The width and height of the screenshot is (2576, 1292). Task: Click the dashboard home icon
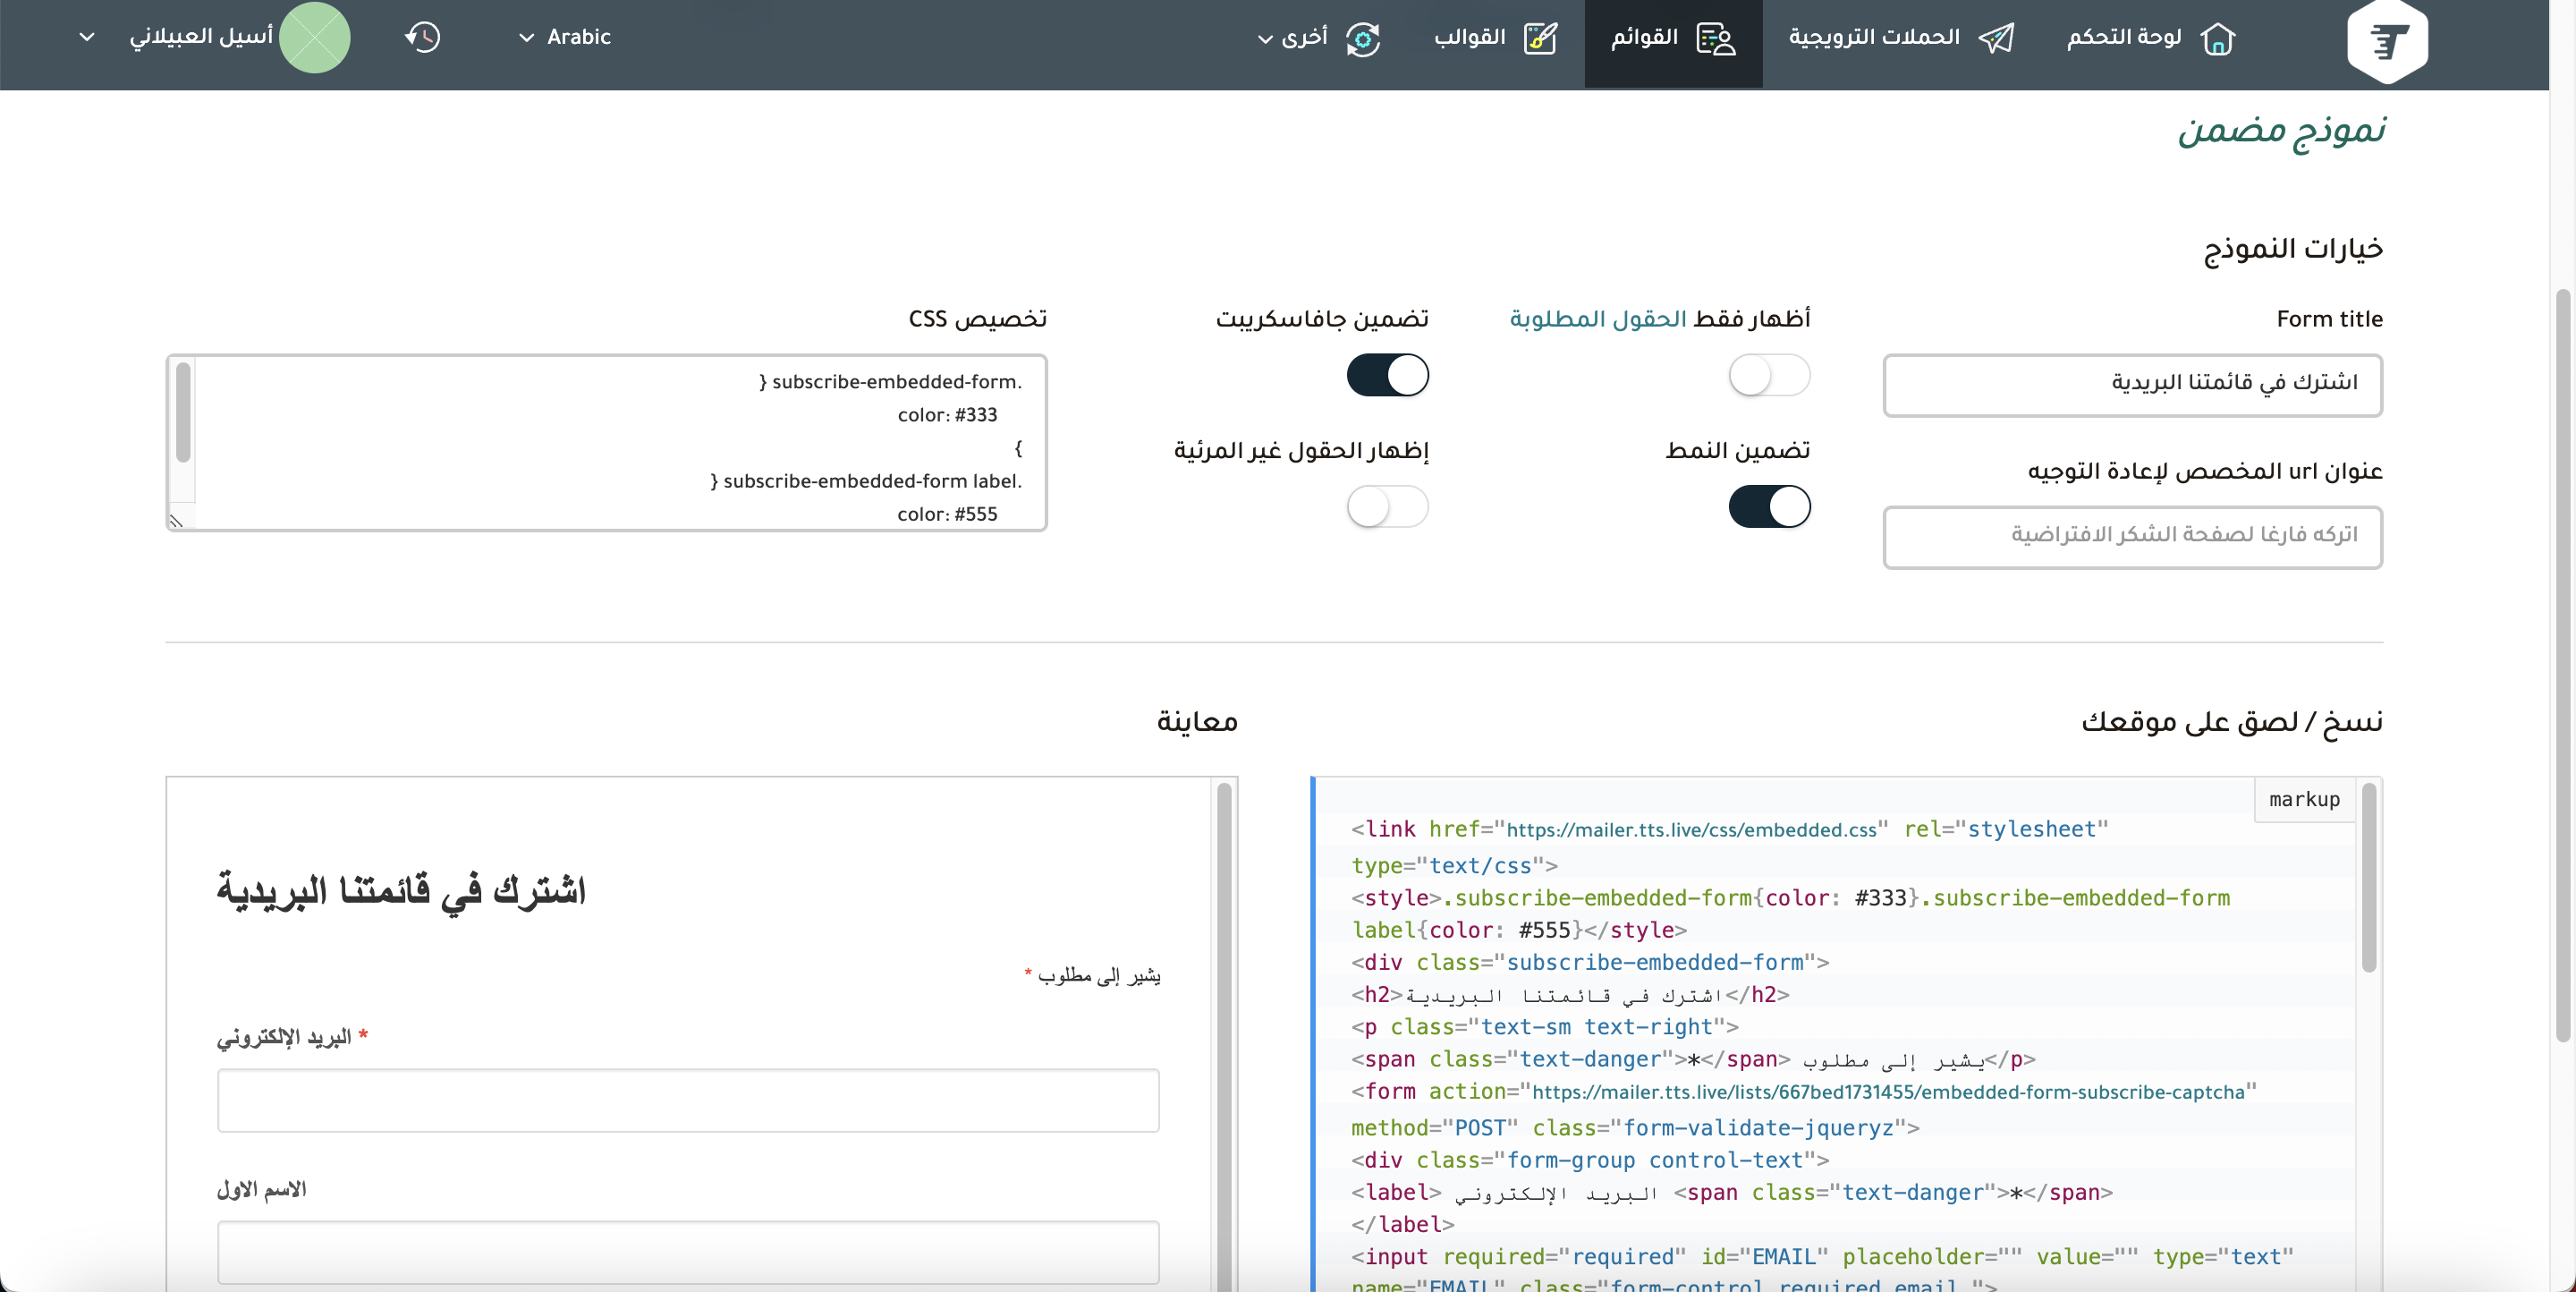point(2217,39)
